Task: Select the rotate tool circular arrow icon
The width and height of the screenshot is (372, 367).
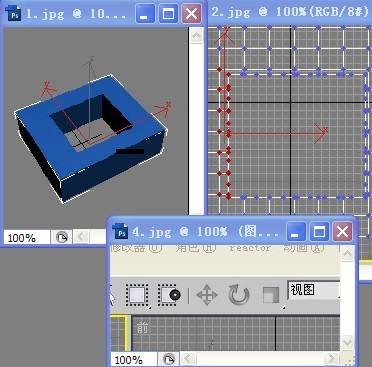Action: click(239, 295)
